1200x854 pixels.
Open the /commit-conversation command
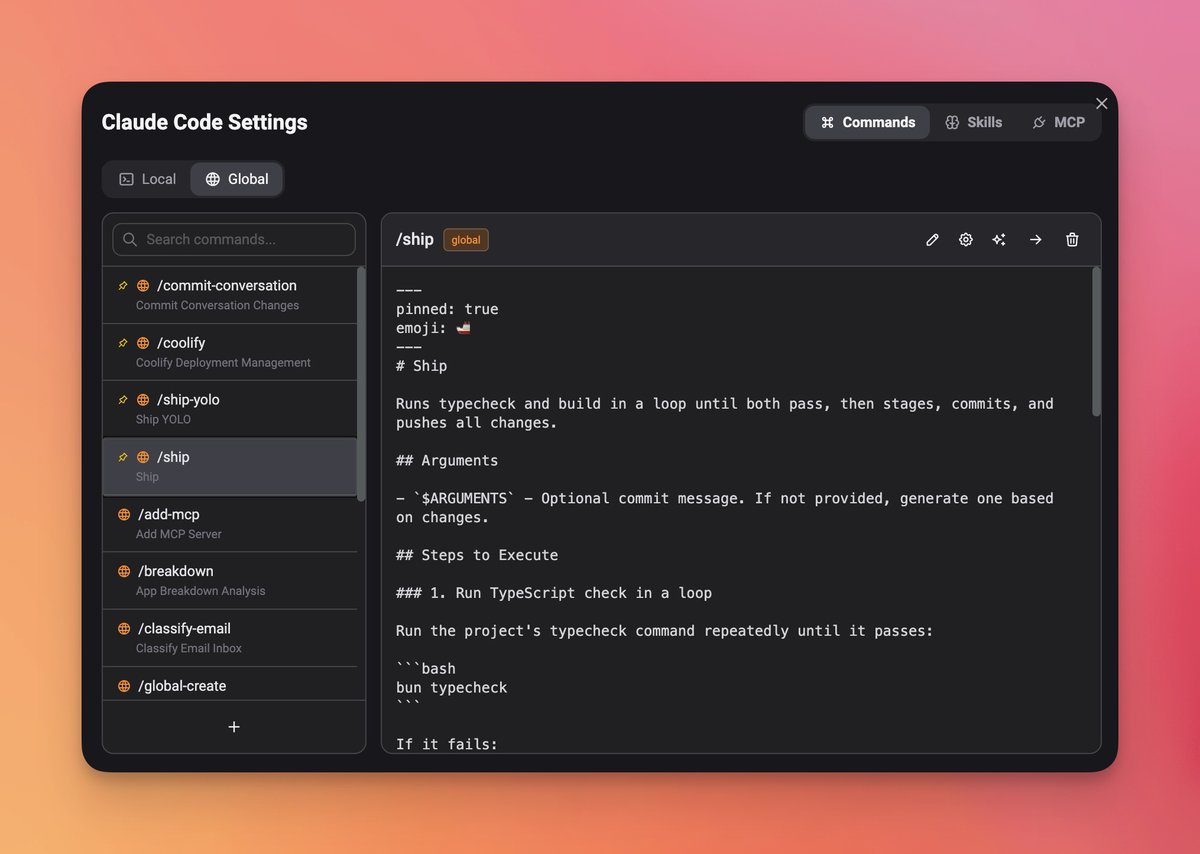230,295
